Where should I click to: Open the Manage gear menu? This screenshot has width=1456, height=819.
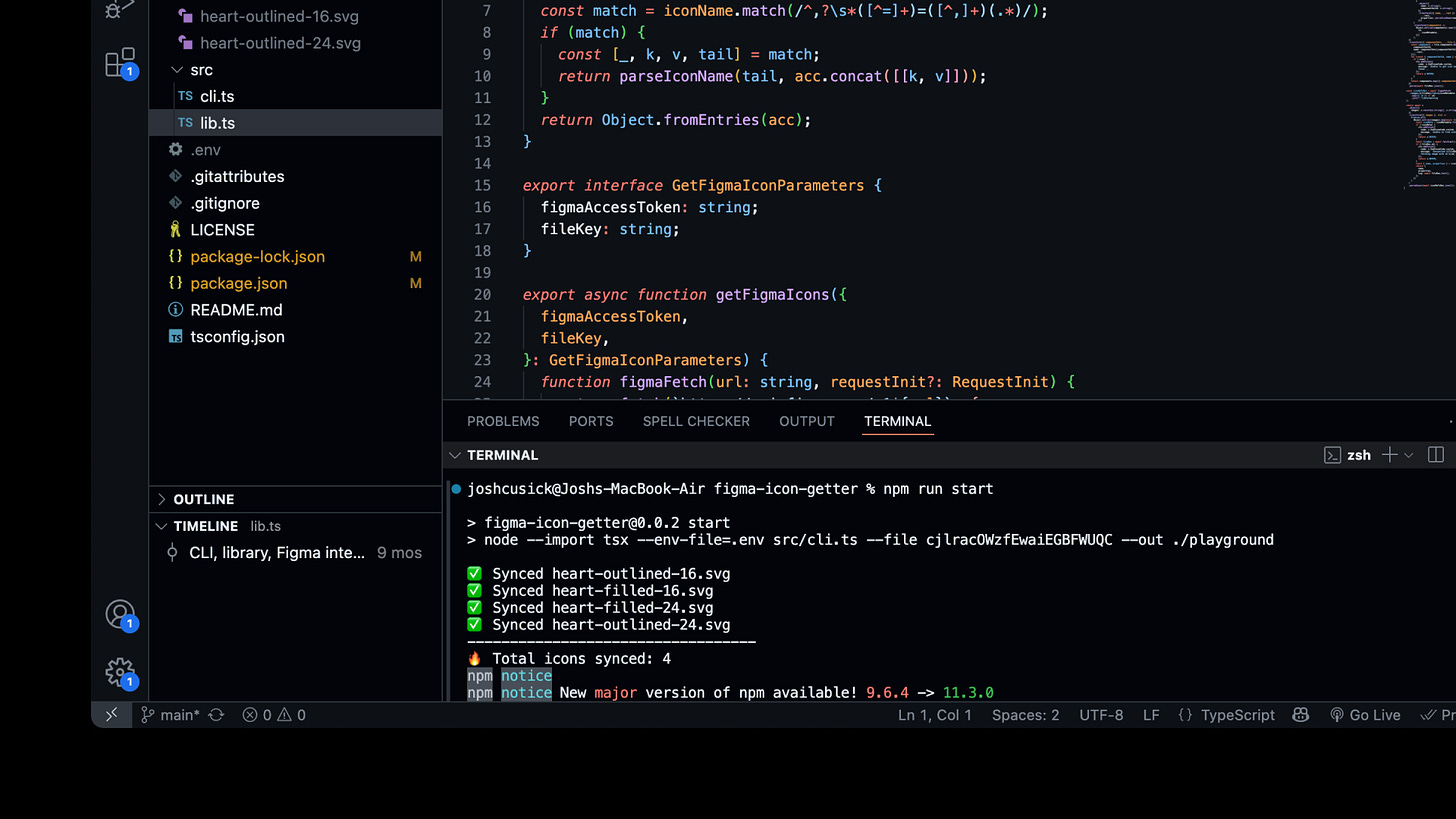(120, 672)
